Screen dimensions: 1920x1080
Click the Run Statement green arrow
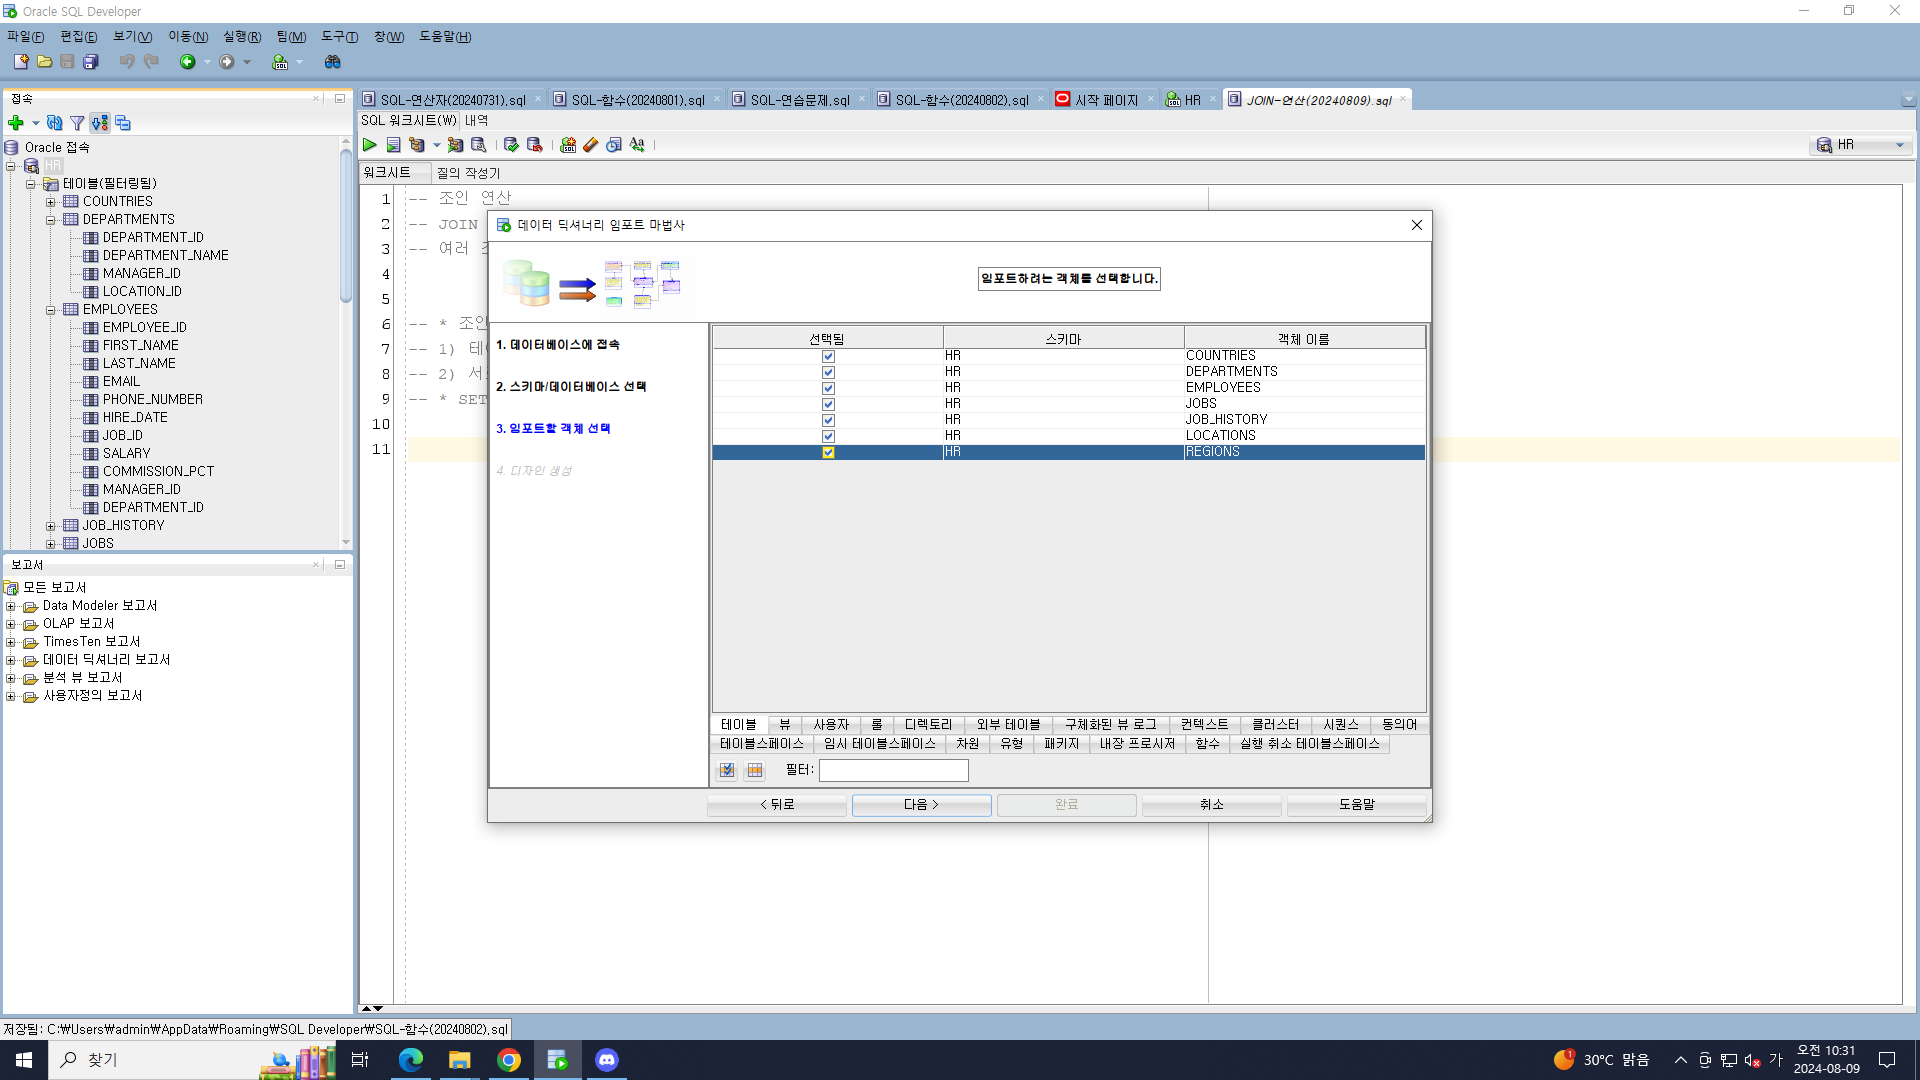tap(370, 145)
